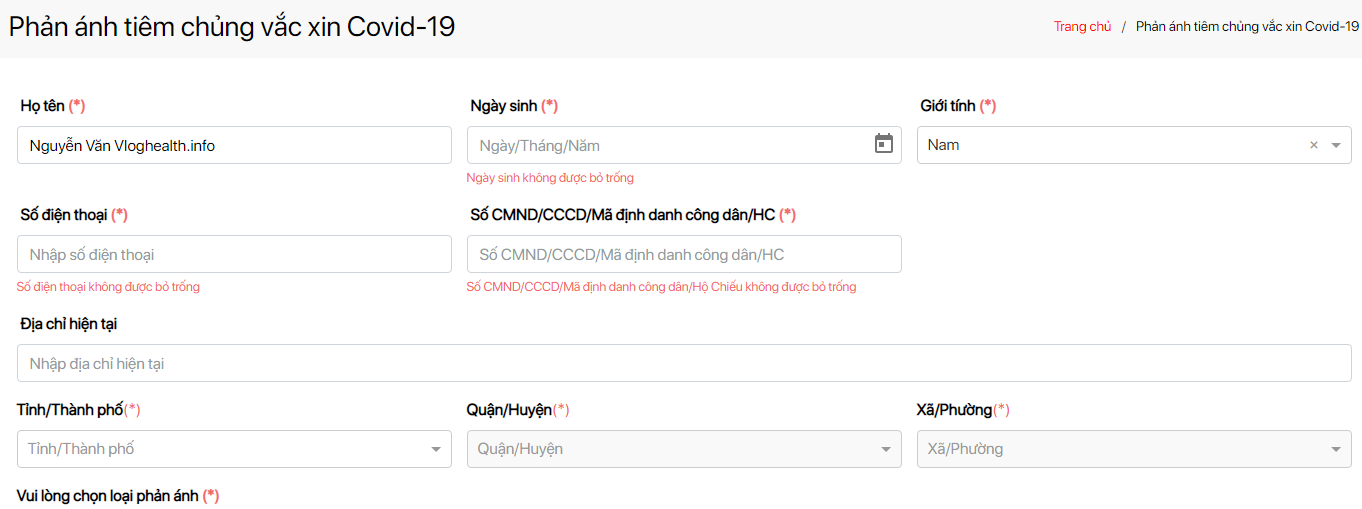This screenshot has width=1362, height=509.
Task: Click the Số điện thoại field label
Action: tap(64, 215)
